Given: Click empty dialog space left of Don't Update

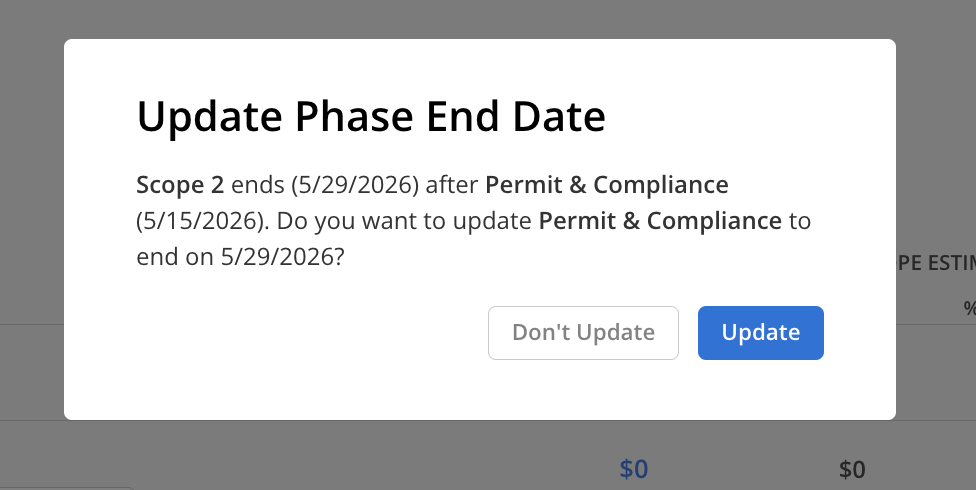Looking at the screenshot, I should (x=300, y=332).
